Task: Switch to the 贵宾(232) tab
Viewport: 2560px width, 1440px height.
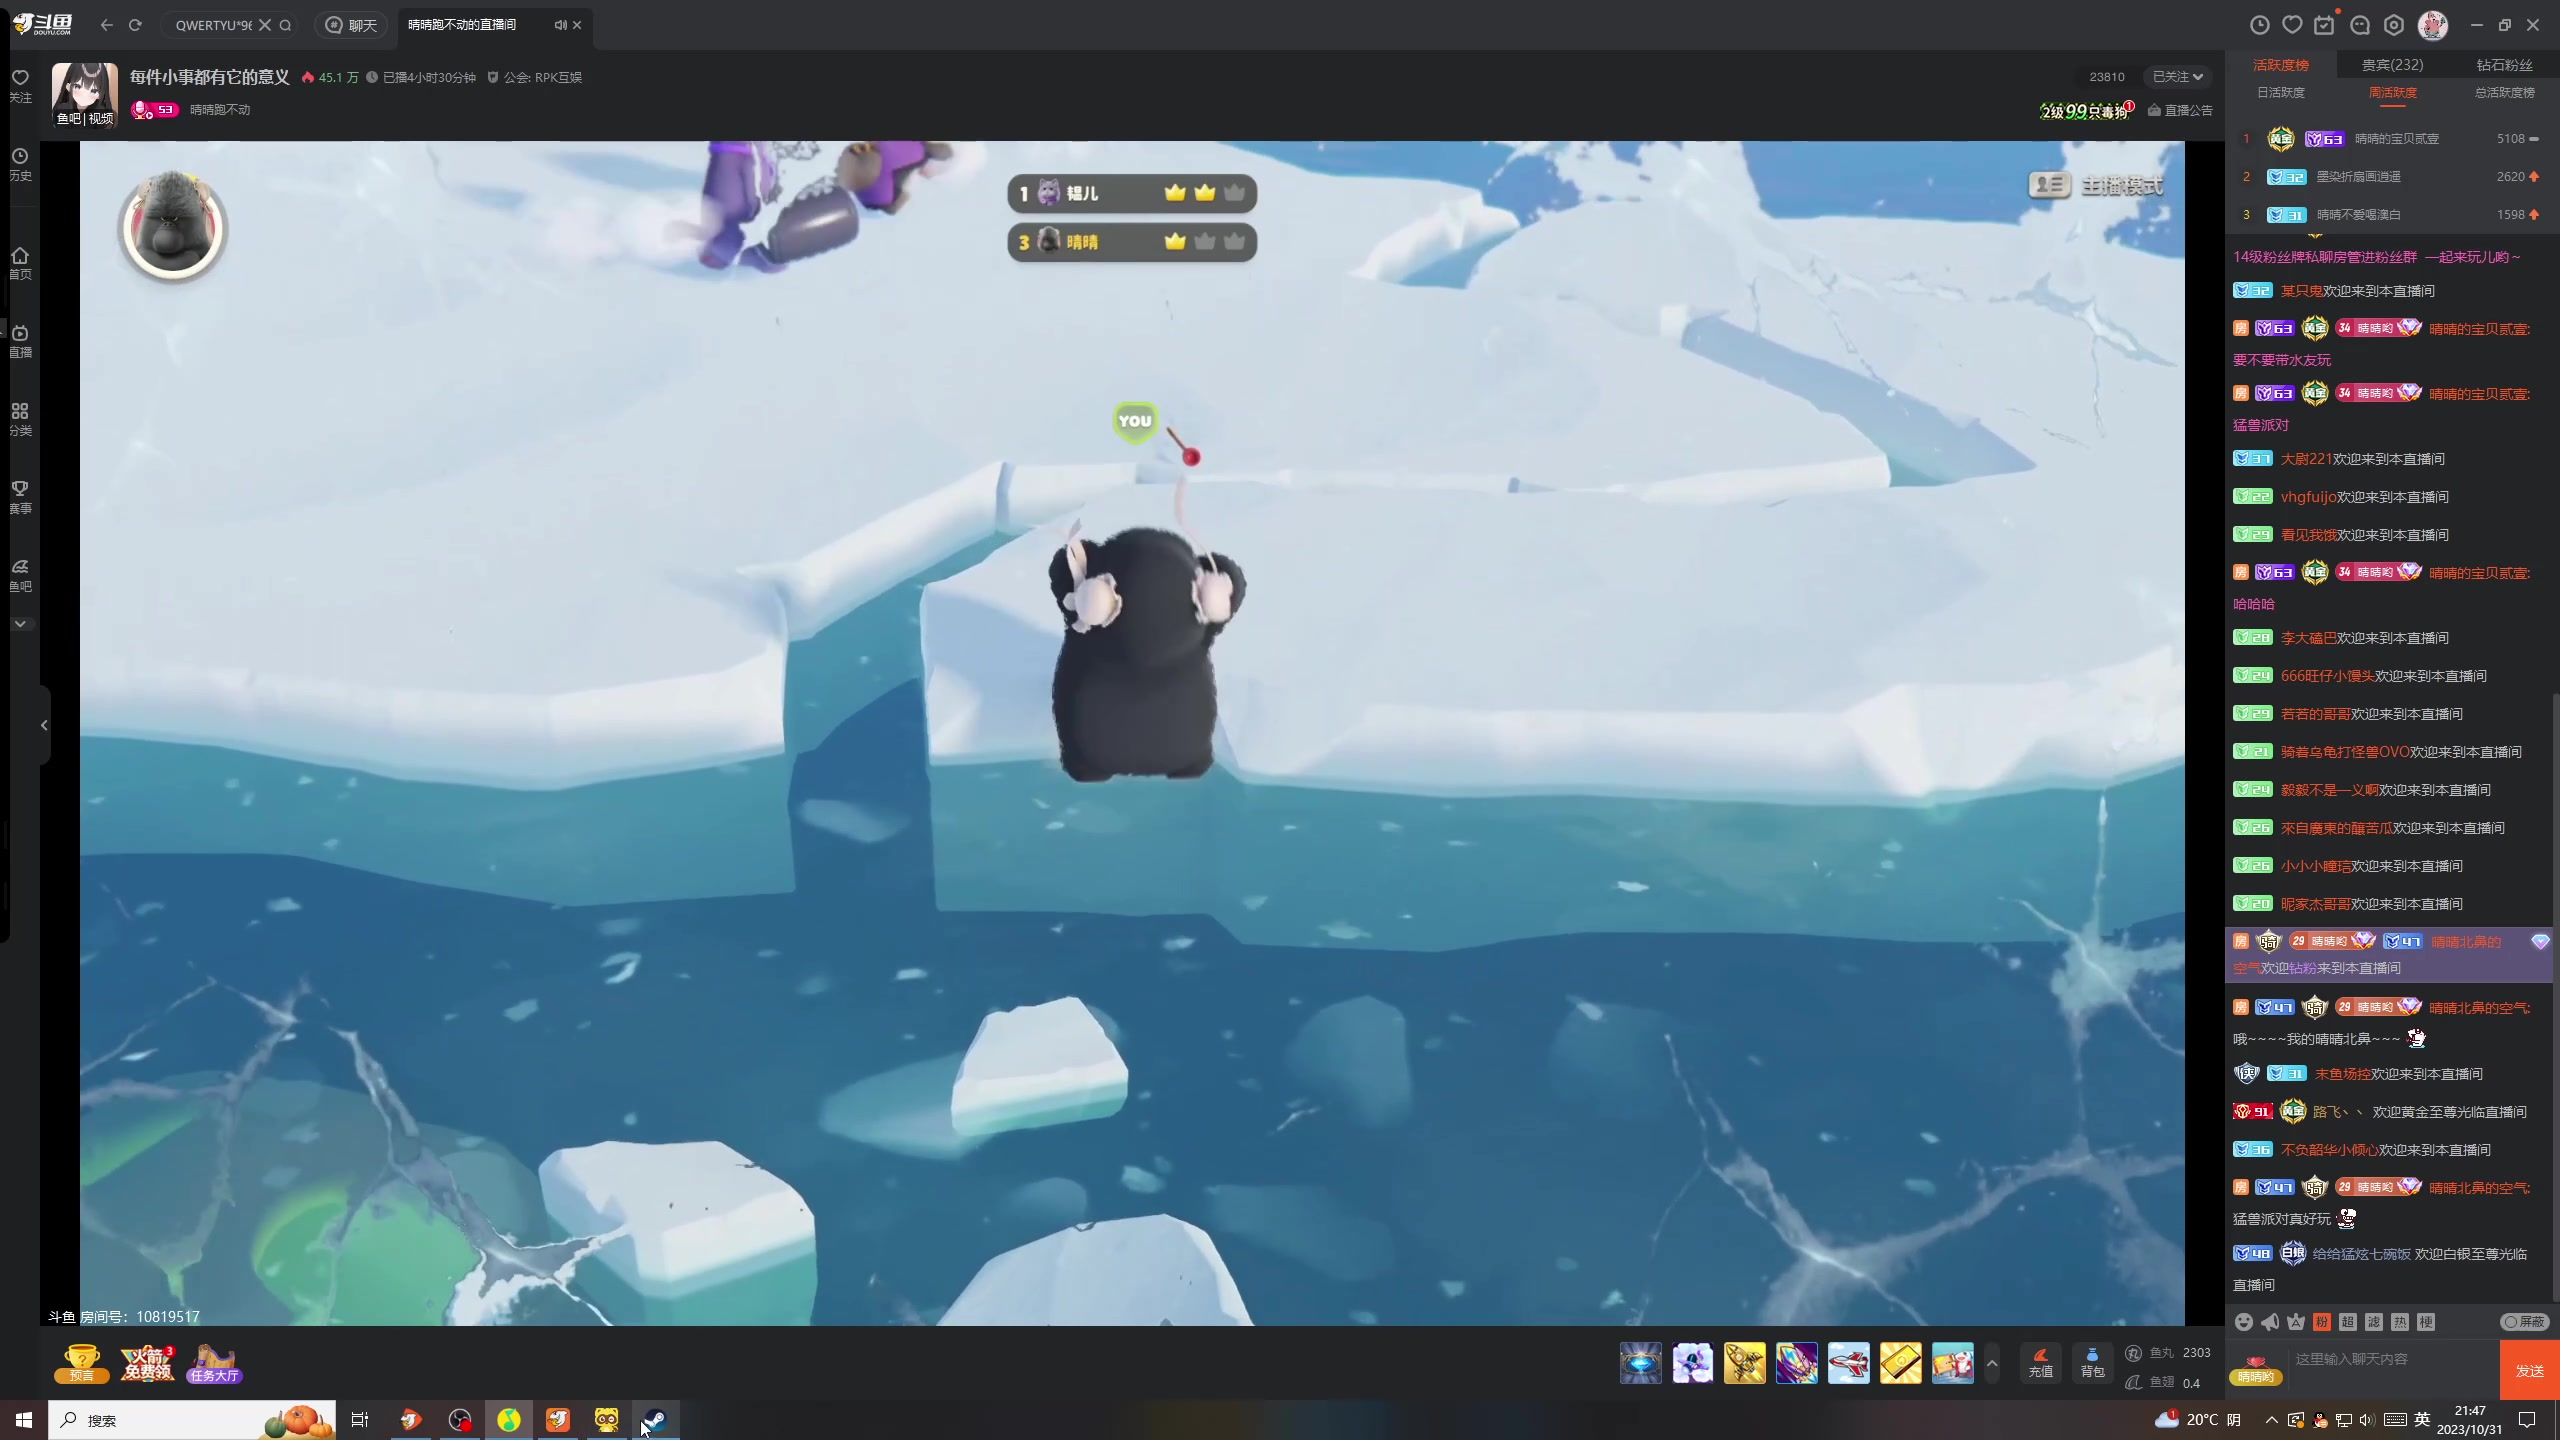Action: coord(2392,65)
